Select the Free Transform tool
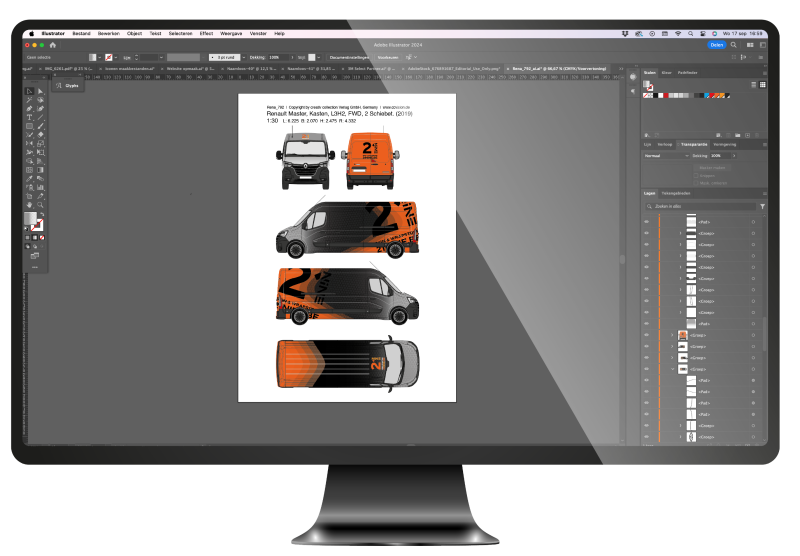 [40, 152]
